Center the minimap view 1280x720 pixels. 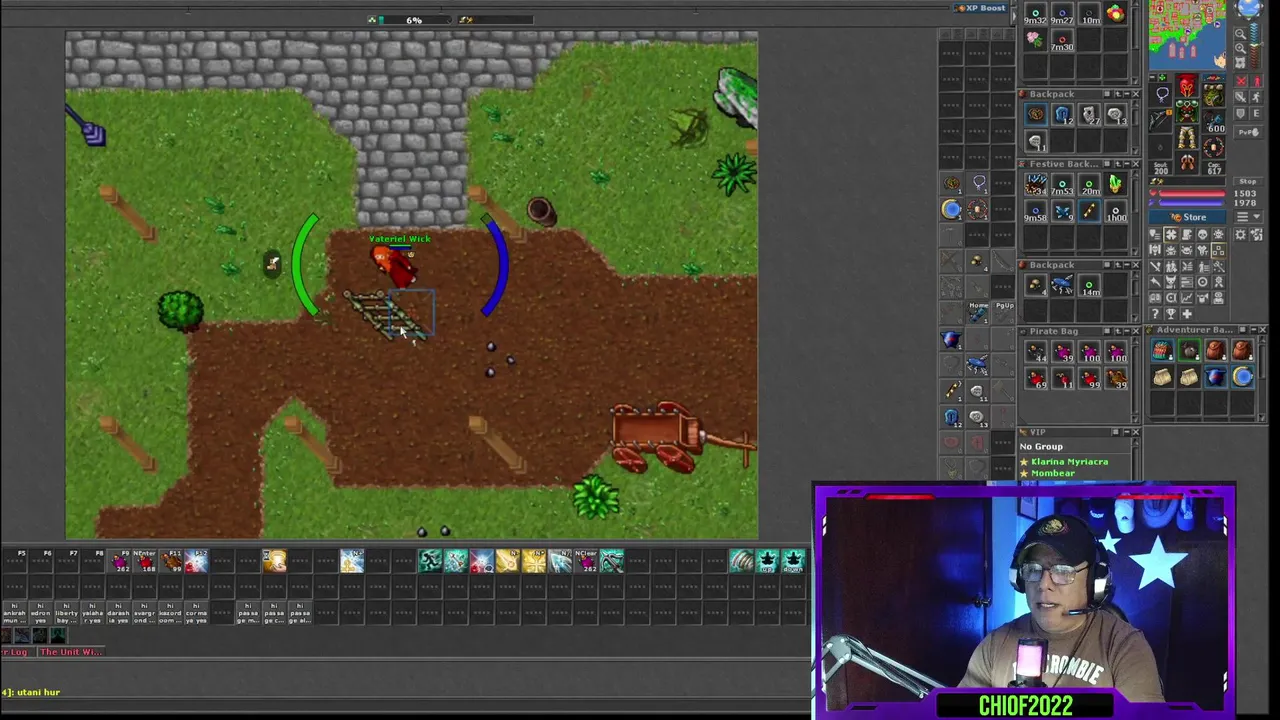pyautogui.click(x=1240, y=63)
